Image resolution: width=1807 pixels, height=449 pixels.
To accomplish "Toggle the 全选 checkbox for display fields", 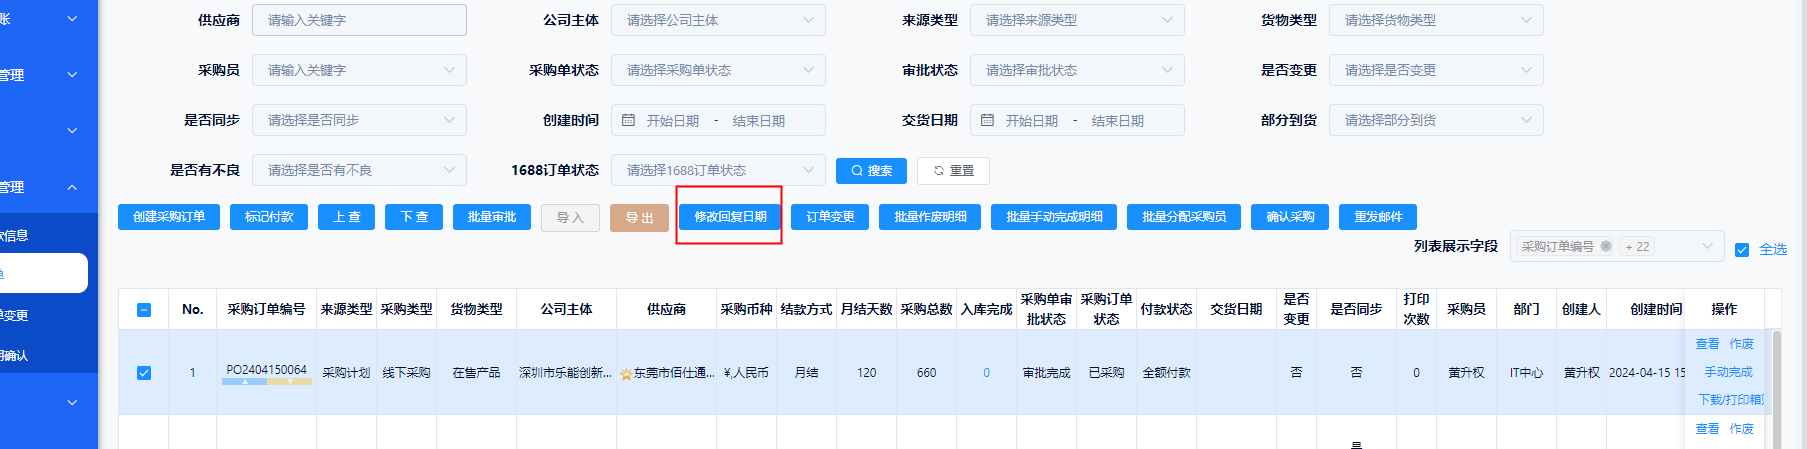I will [1742, 249].
